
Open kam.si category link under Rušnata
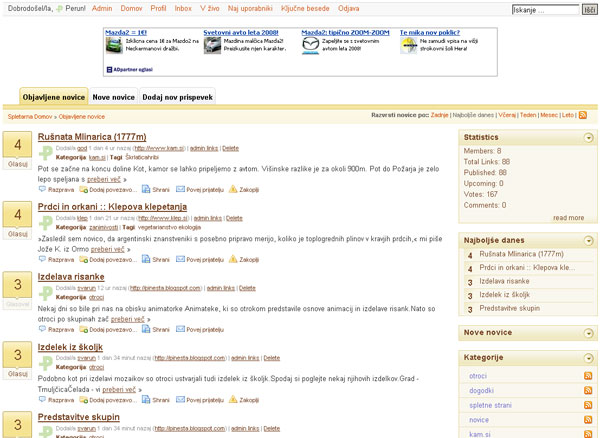97,157
